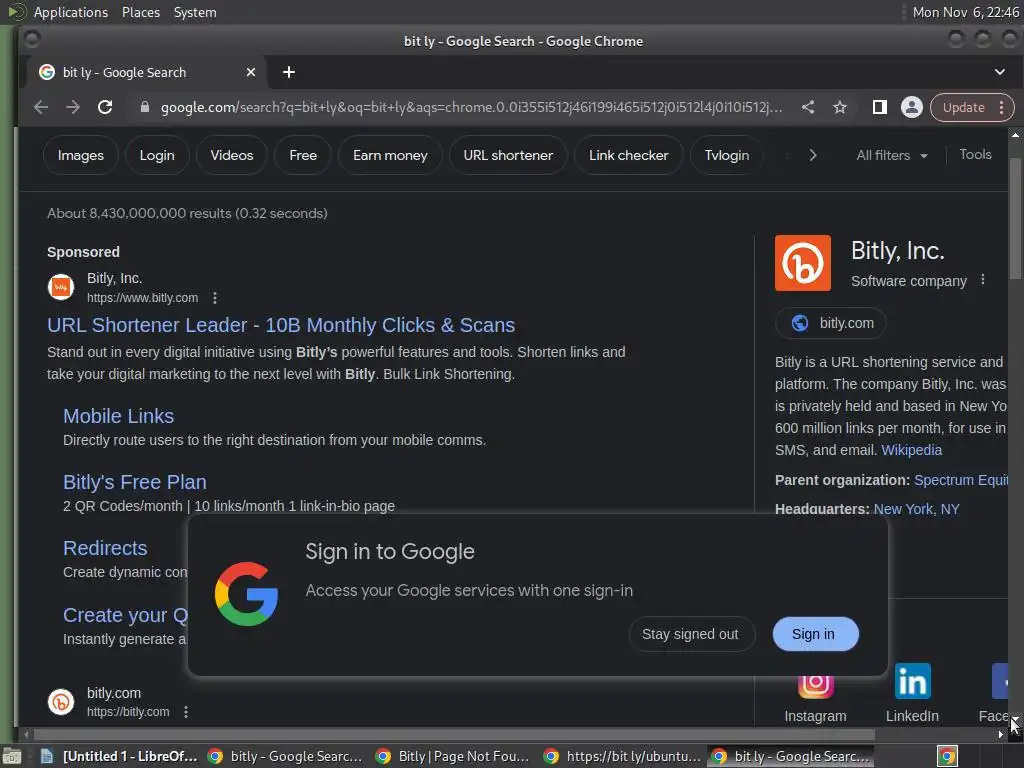The width and height of the screenshot is (1024, 768).
Task: Open the Mobile Links sitelink
Action: click(x=118, y=416)
